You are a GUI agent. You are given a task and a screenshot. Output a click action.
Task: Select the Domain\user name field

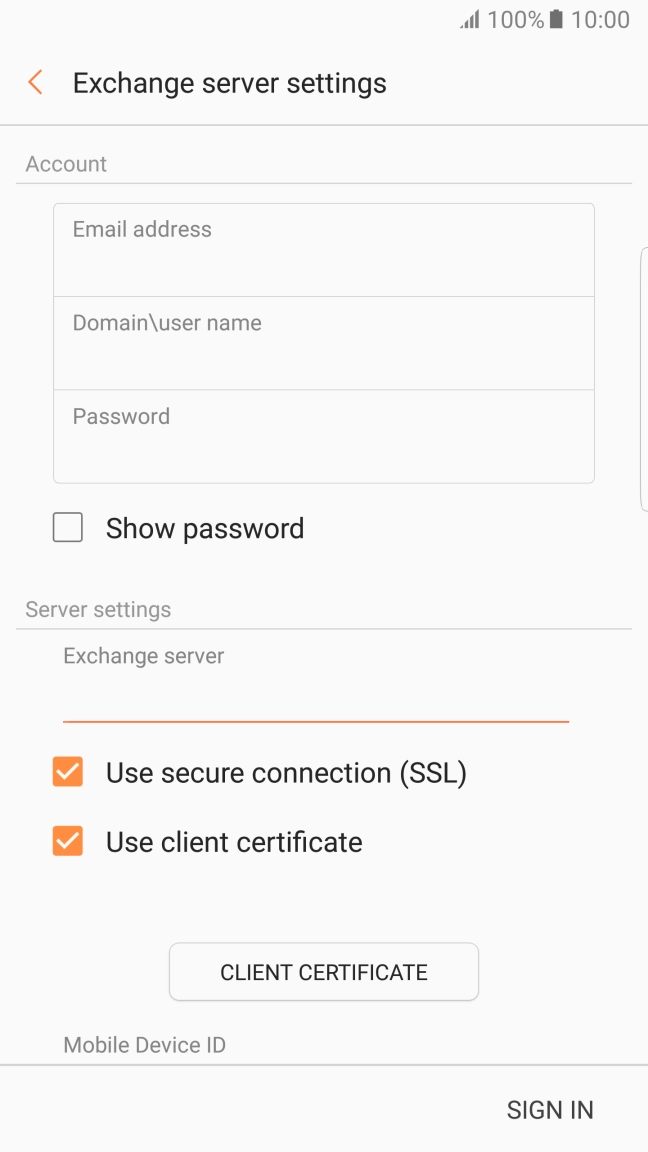(x=324, y=342)
